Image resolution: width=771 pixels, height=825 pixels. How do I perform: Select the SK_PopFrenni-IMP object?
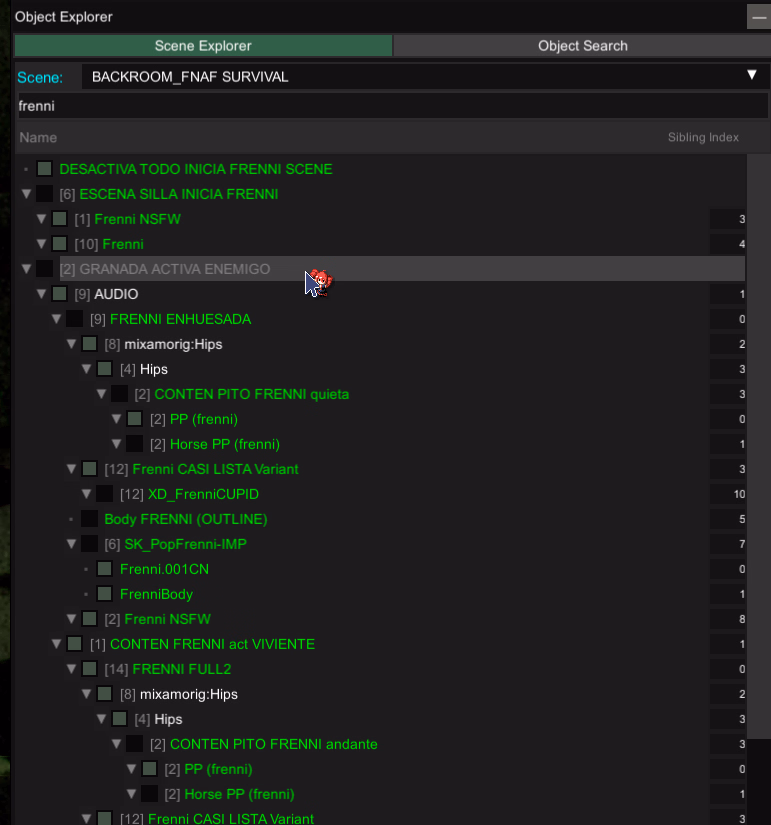tap(185, 544)
